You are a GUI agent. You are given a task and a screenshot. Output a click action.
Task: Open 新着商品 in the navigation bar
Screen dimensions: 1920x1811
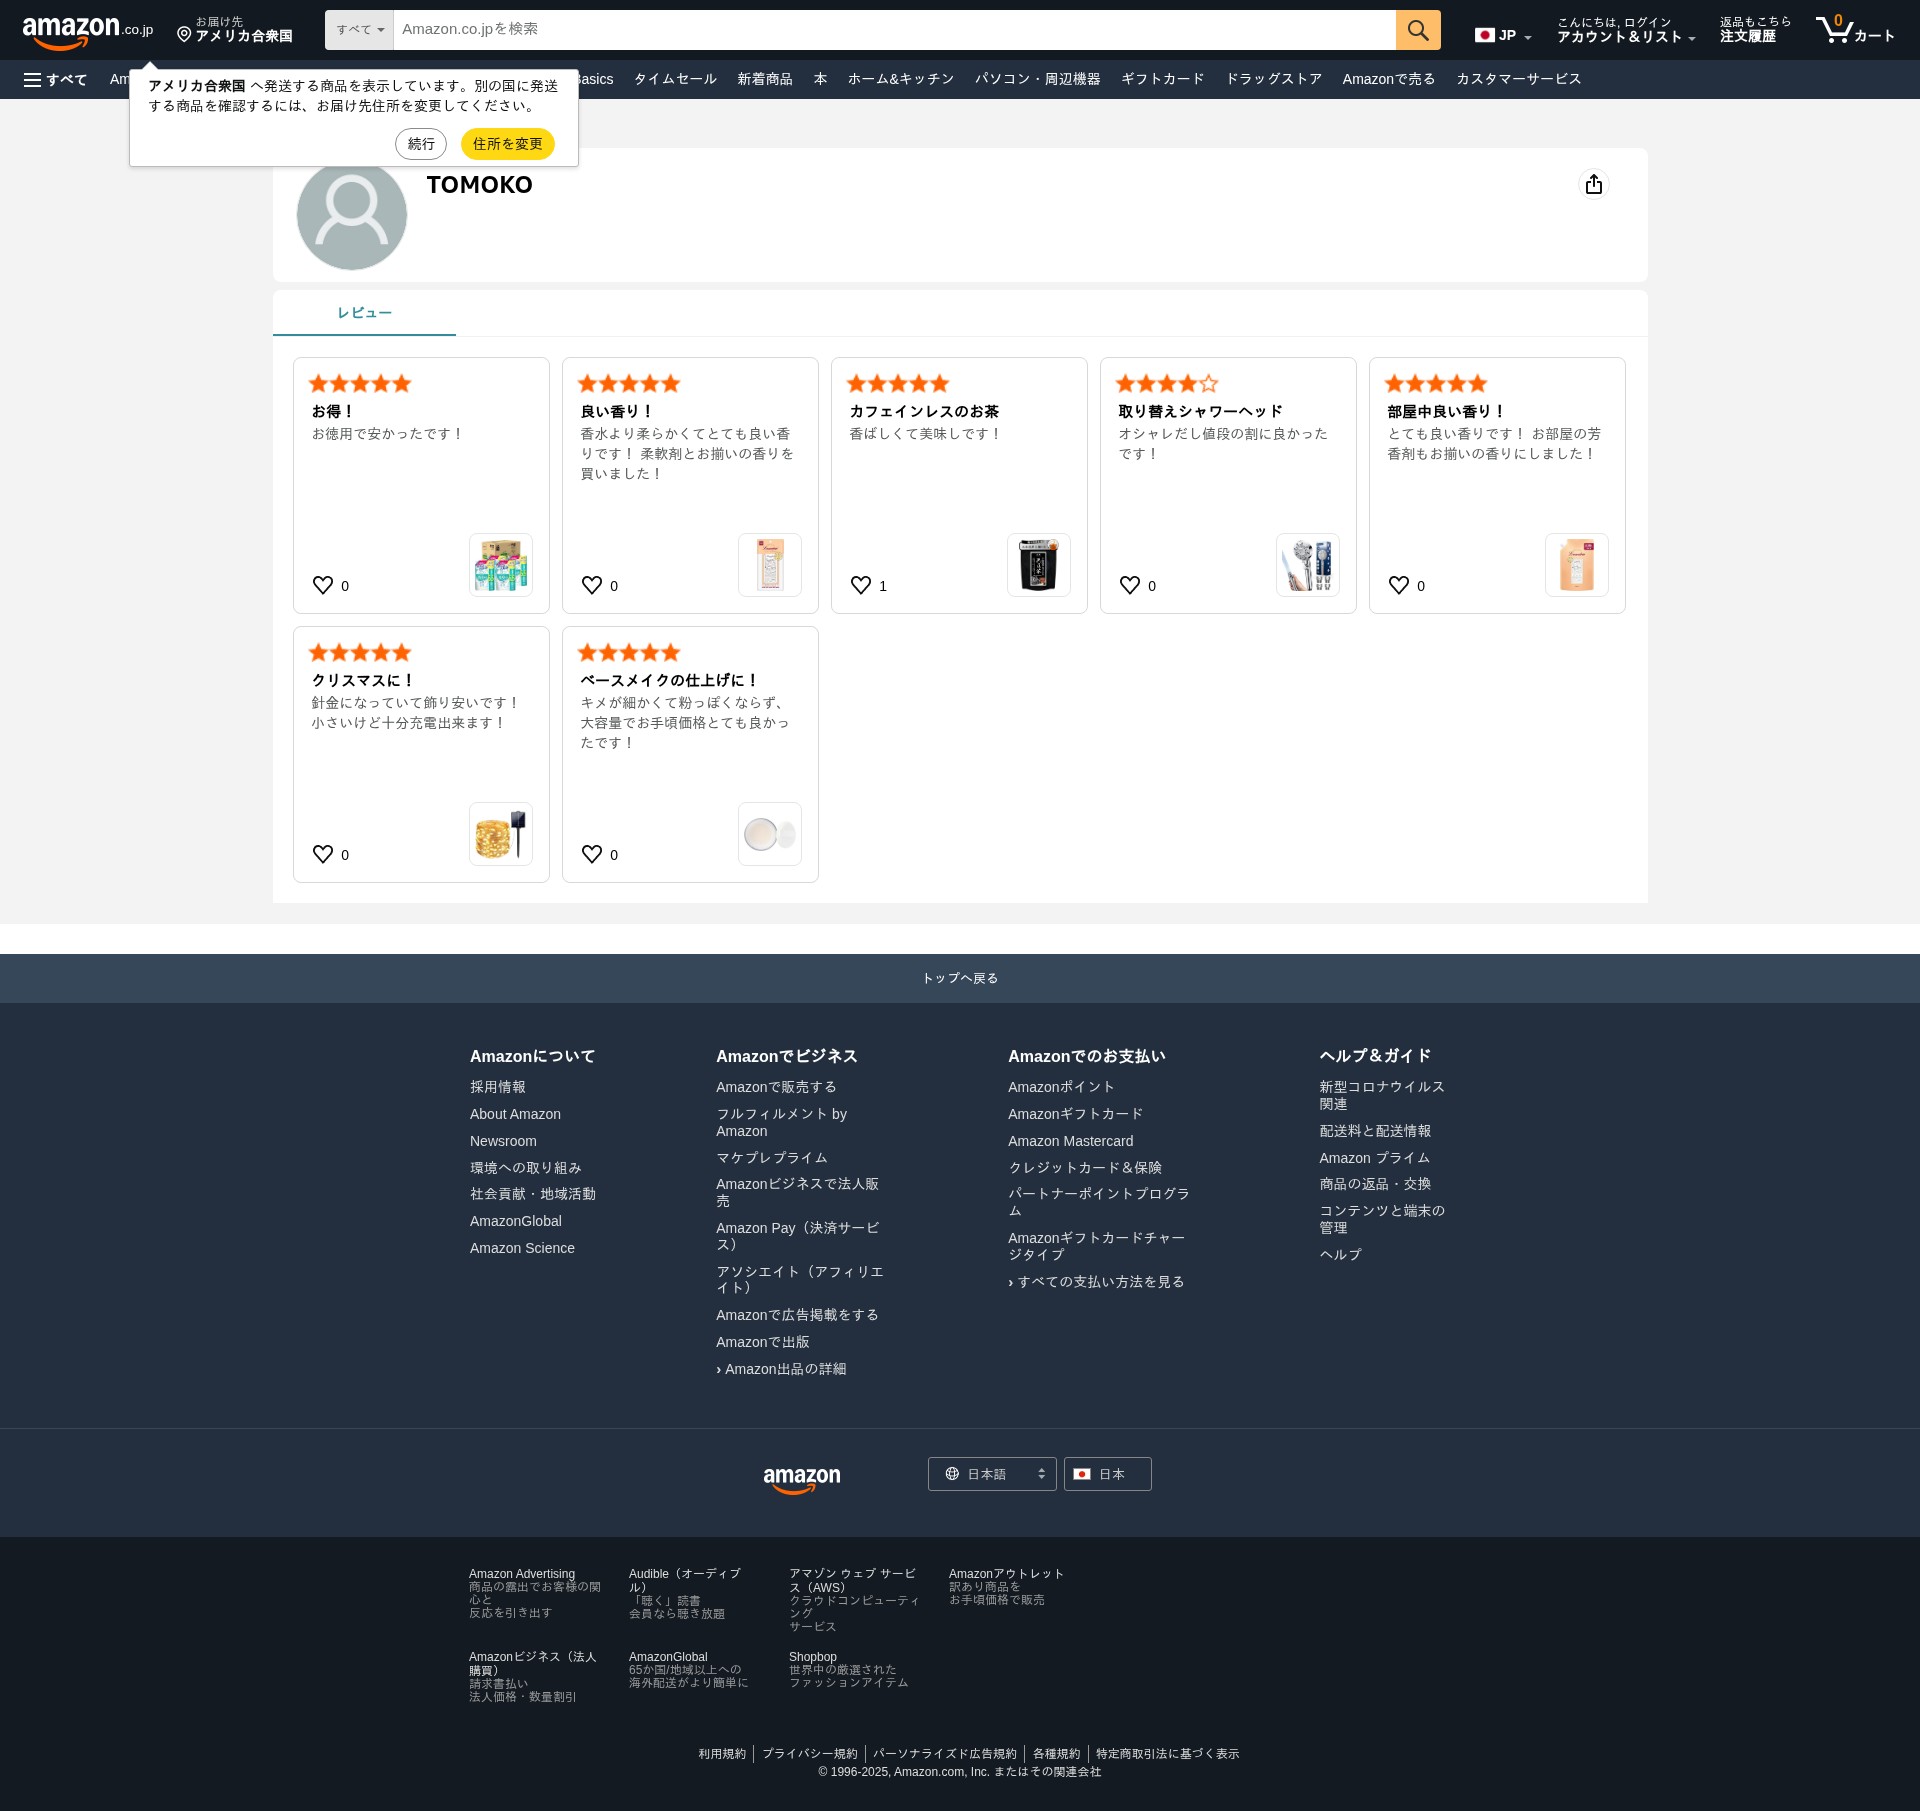[x=765, y=79]
